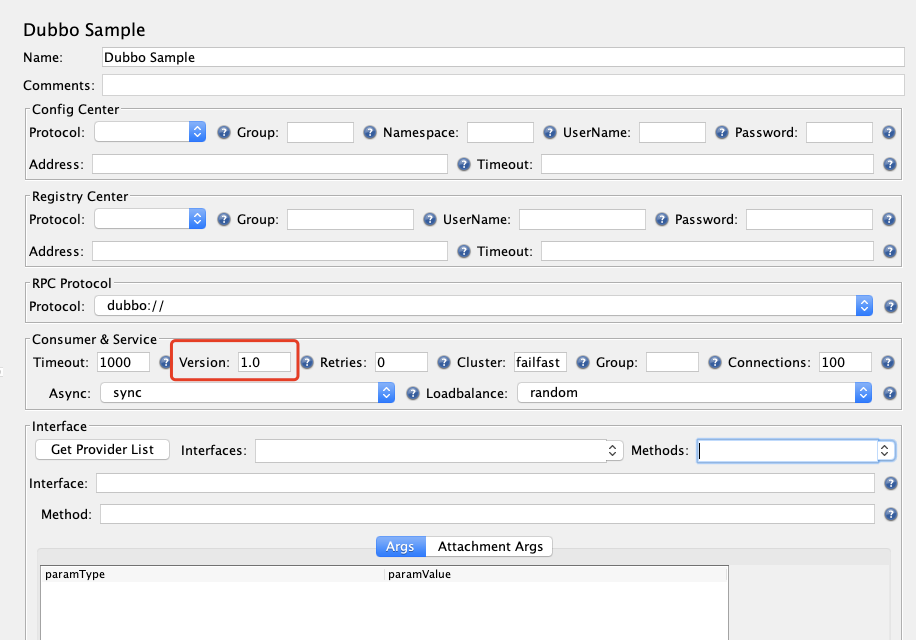
Task: Click help icon after Async dropdown
Action: point(413,394)
